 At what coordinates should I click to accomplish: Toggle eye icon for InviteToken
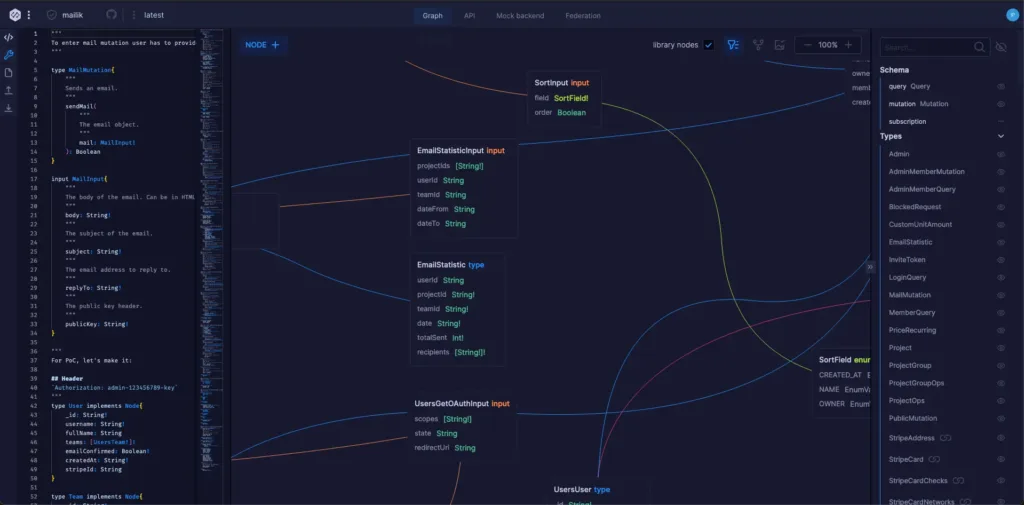[1000, 260]
